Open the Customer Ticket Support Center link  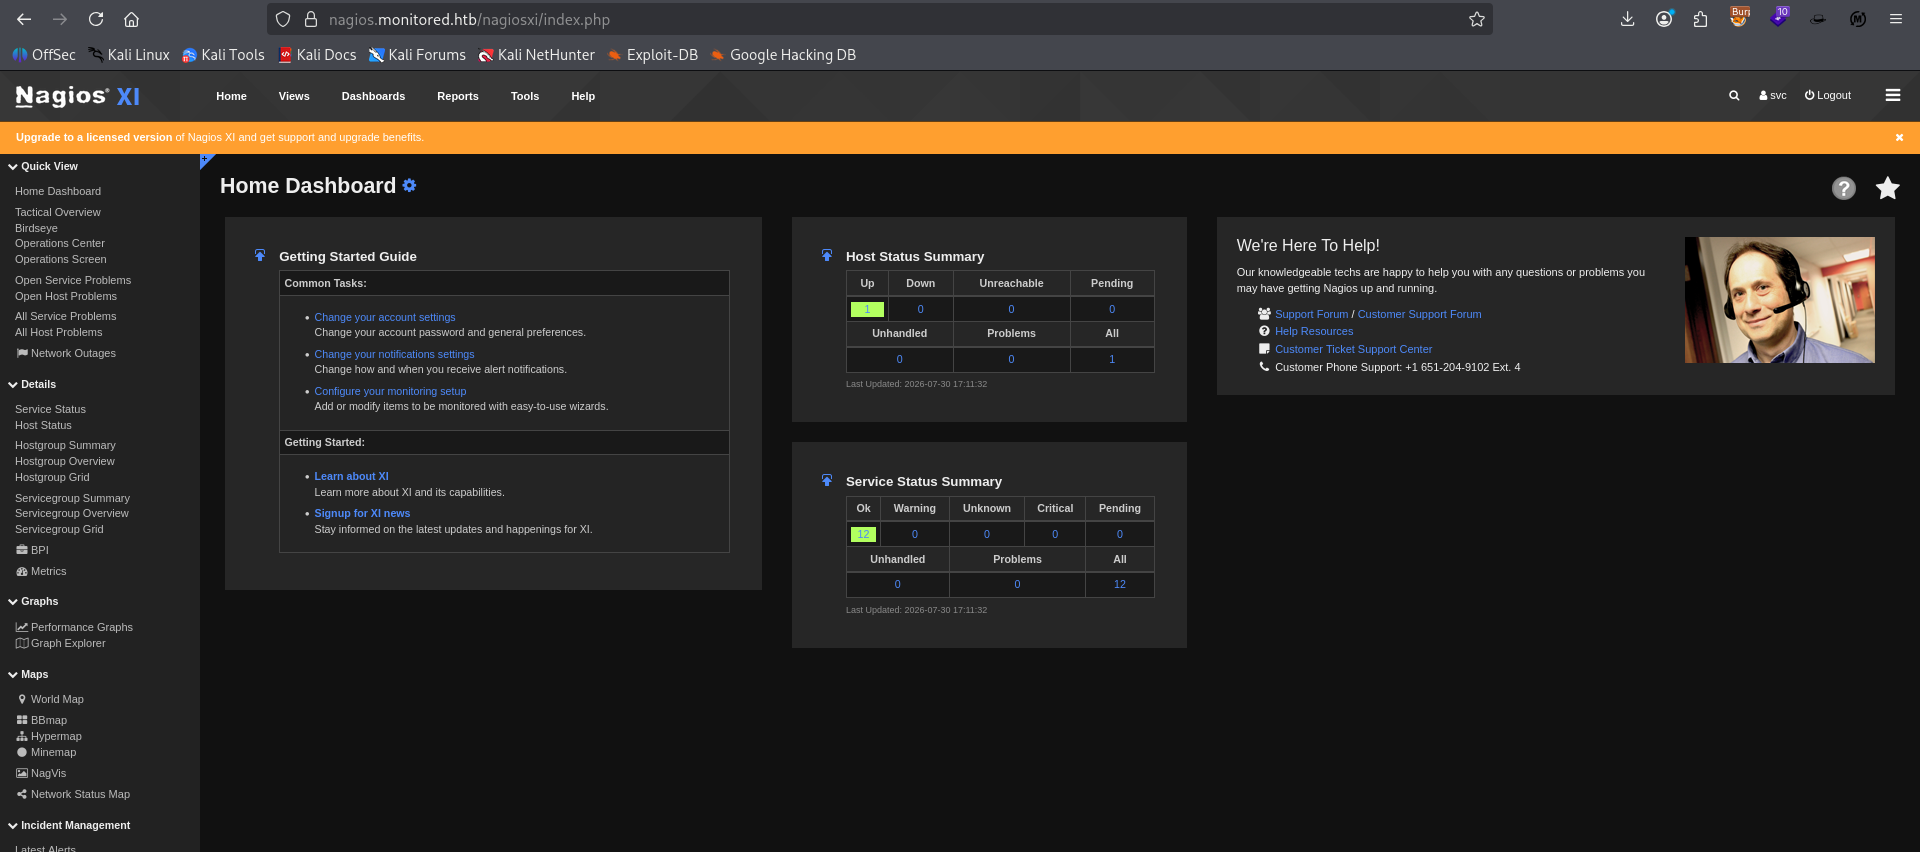click(x=1353, y=349)
